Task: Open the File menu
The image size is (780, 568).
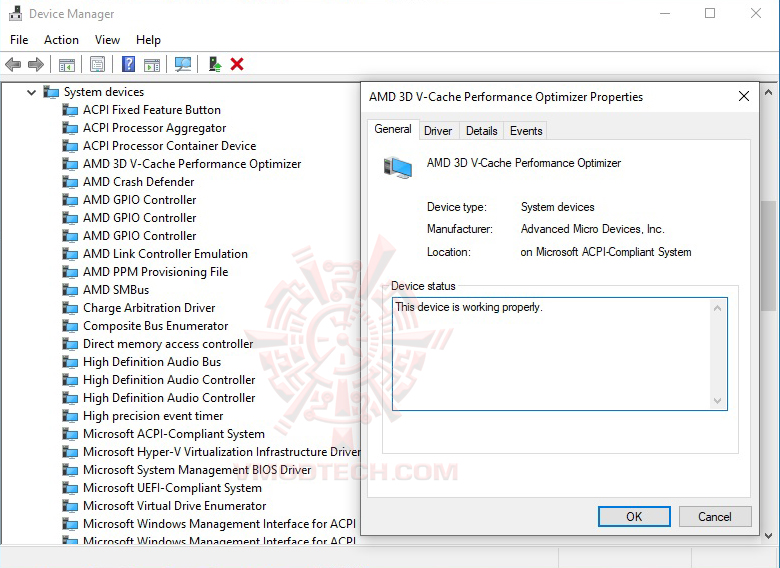Action: click(19, 40)
